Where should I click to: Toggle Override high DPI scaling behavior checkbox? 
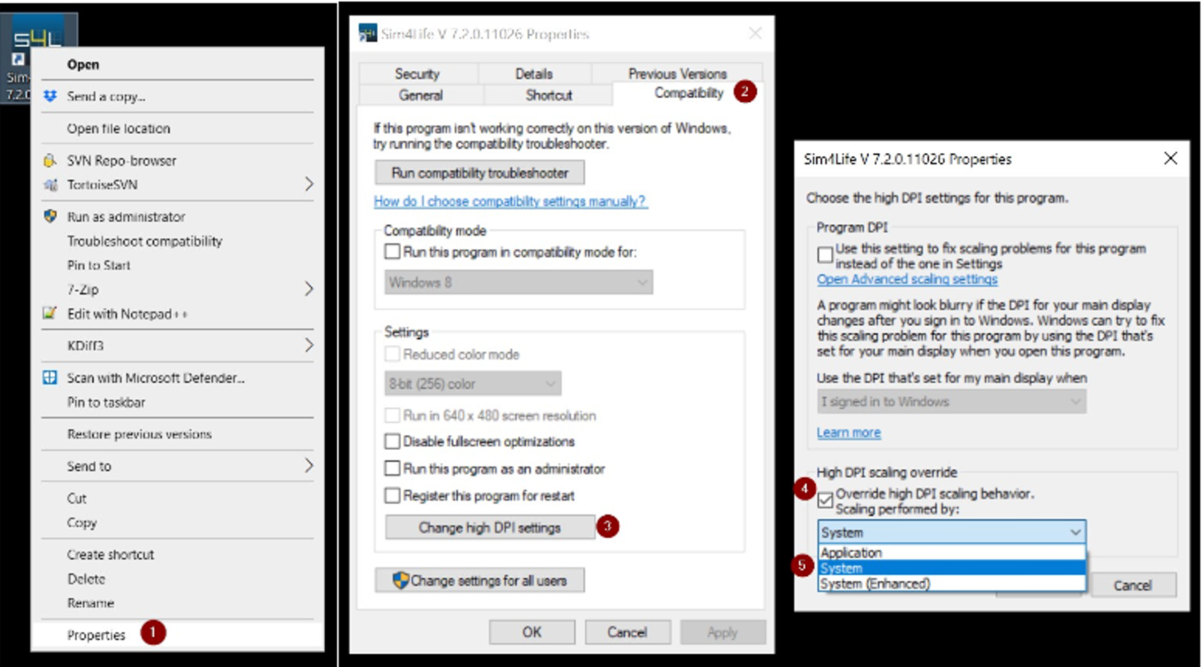click(x=825, y=497)
